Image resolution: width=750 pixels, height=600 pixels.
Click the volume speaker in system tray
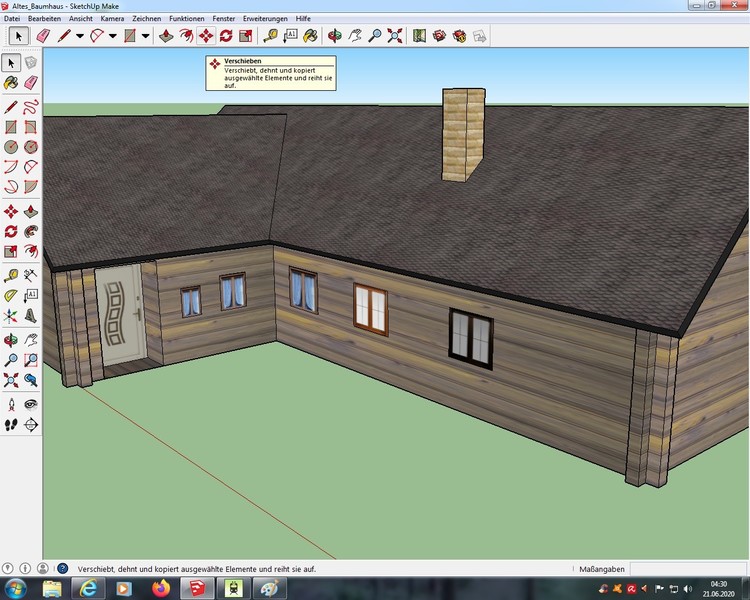pyautogui.click(x=688, y=589)
